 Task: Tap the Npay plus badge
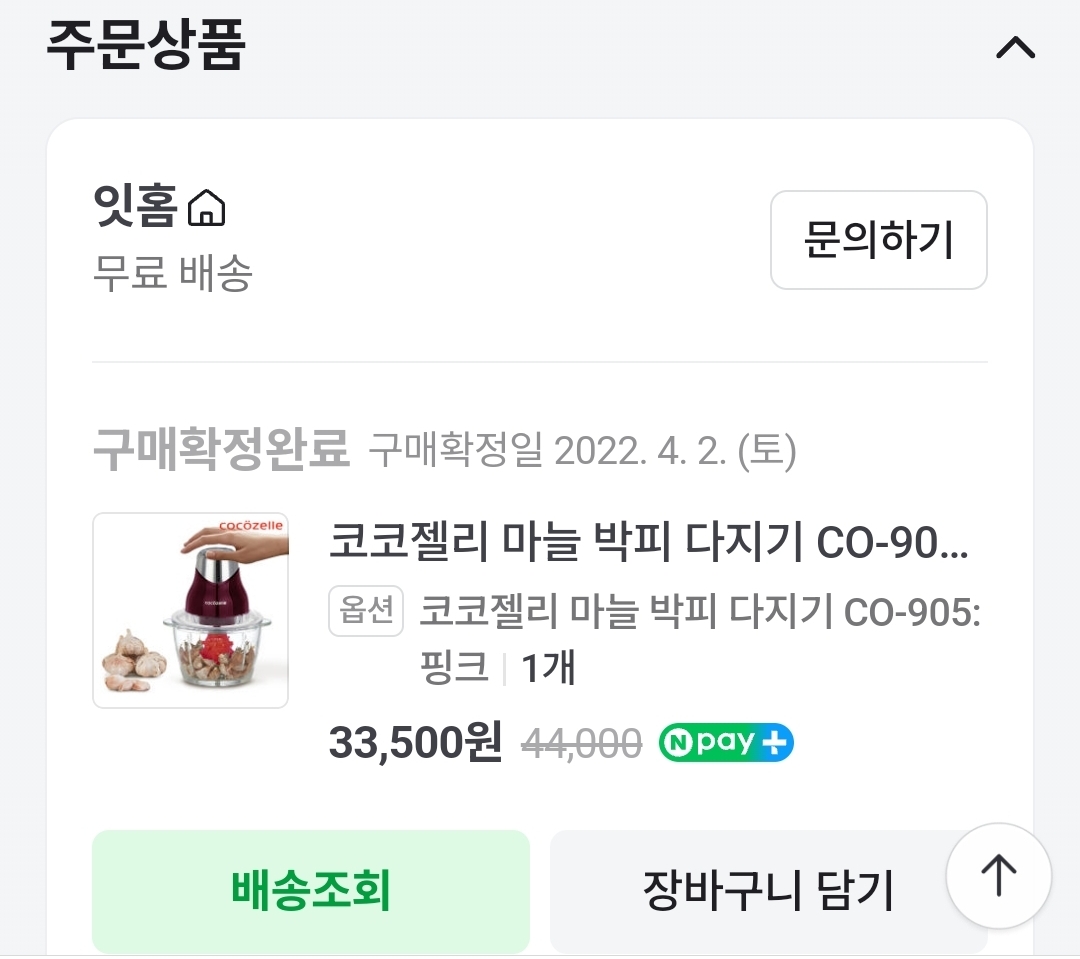coord(726,743)
